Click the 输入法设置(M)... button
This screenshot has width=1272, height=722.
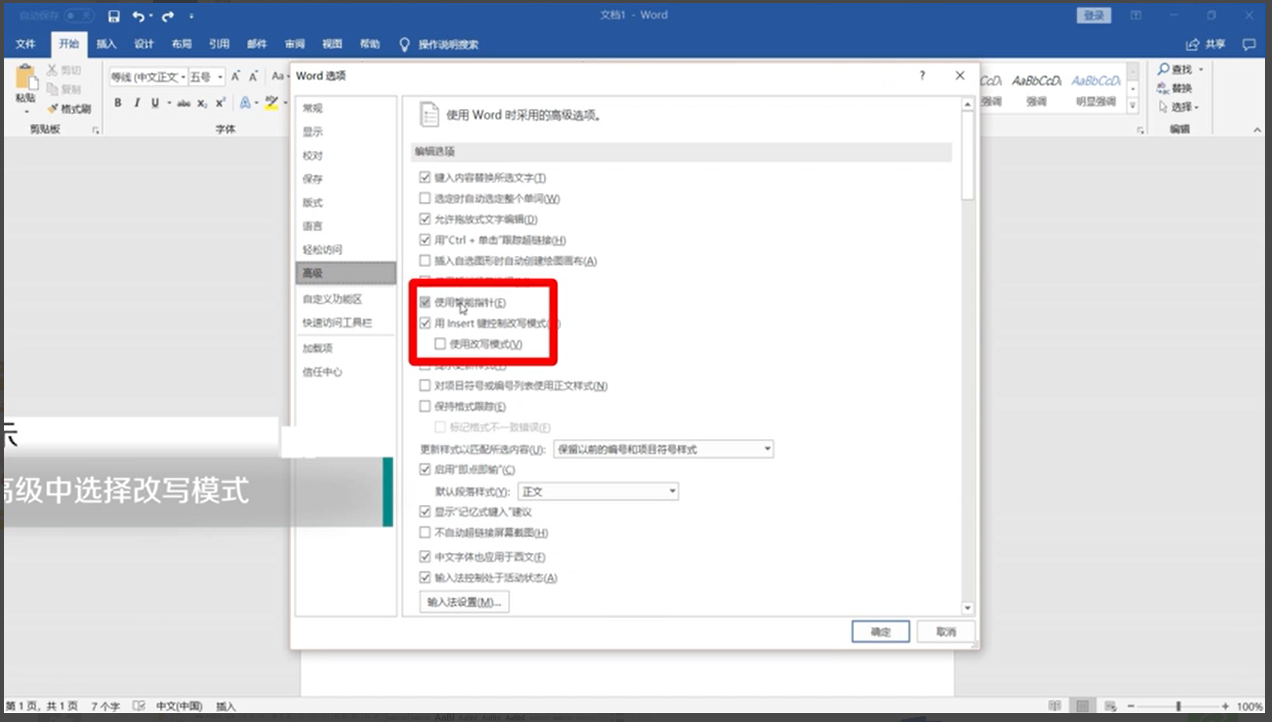click(464, 602)
